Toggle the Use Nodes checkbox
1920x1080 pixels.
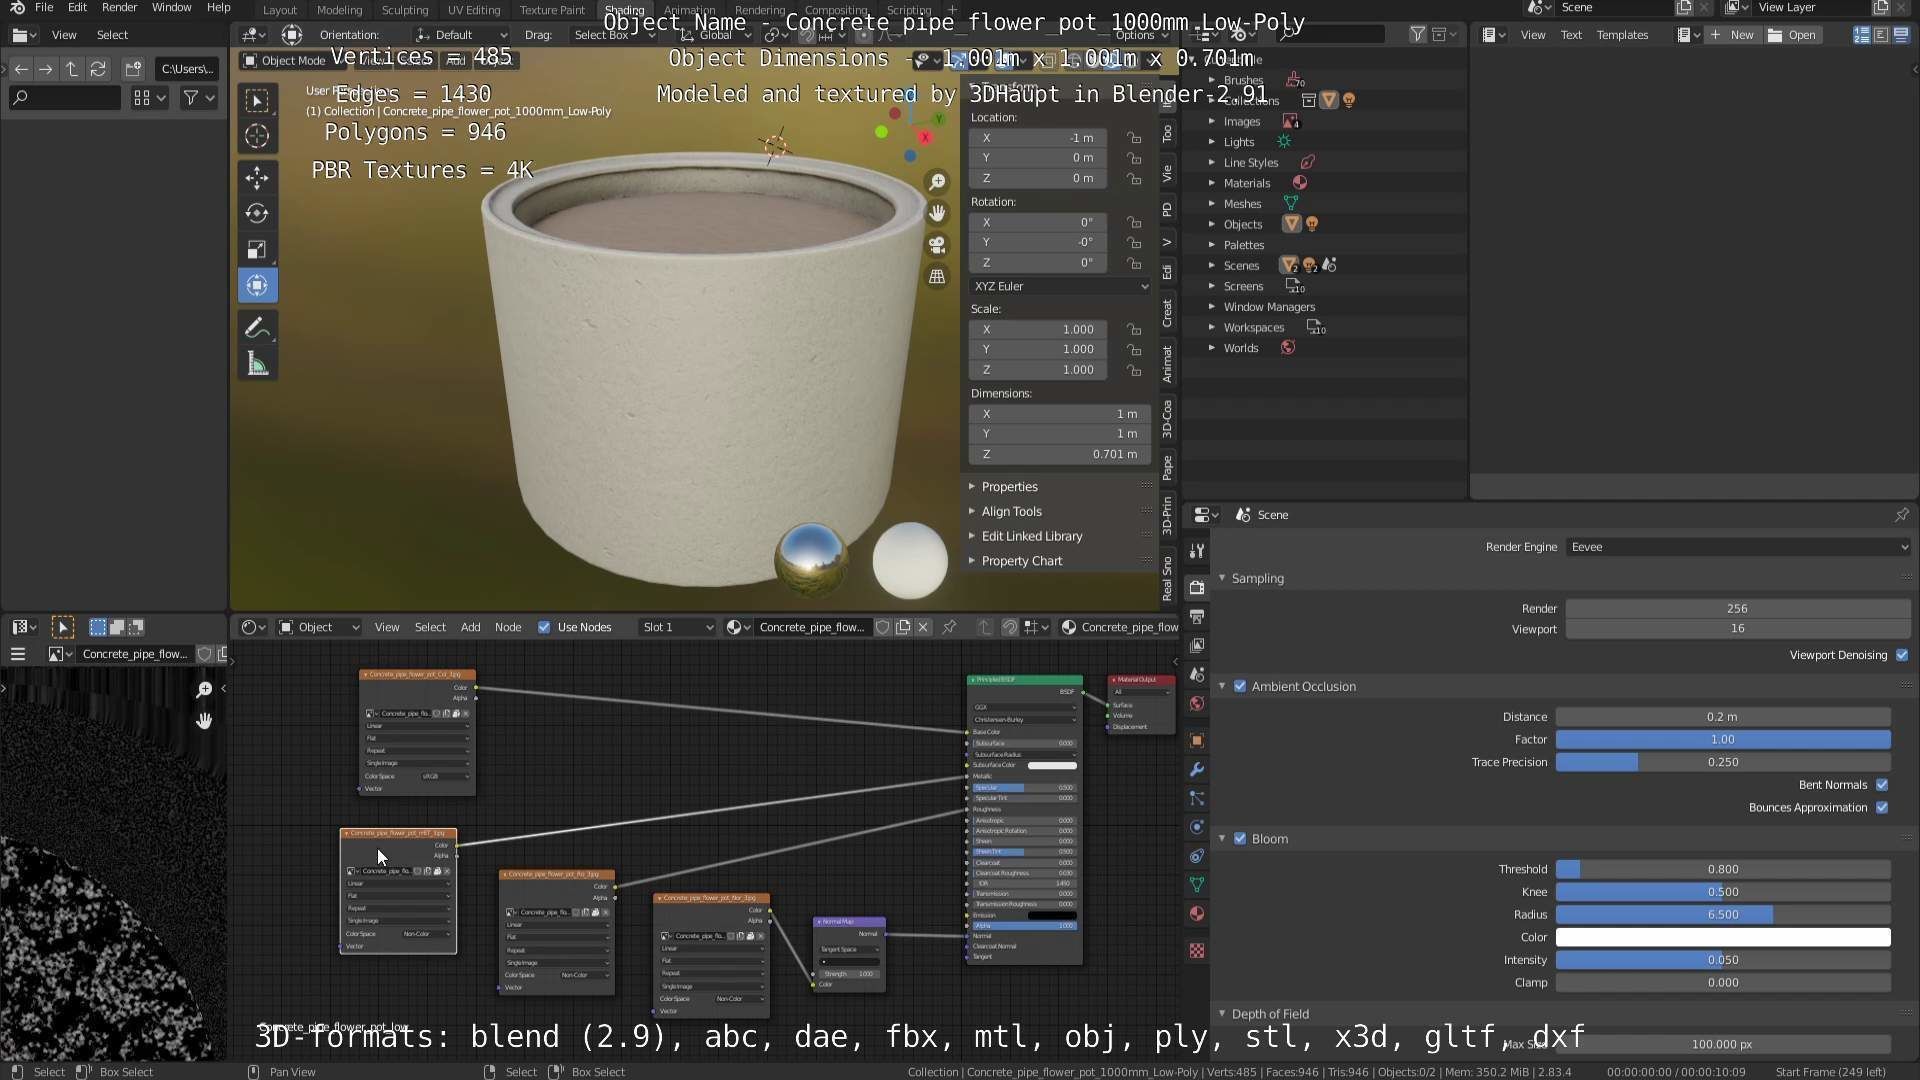(544, 628)
